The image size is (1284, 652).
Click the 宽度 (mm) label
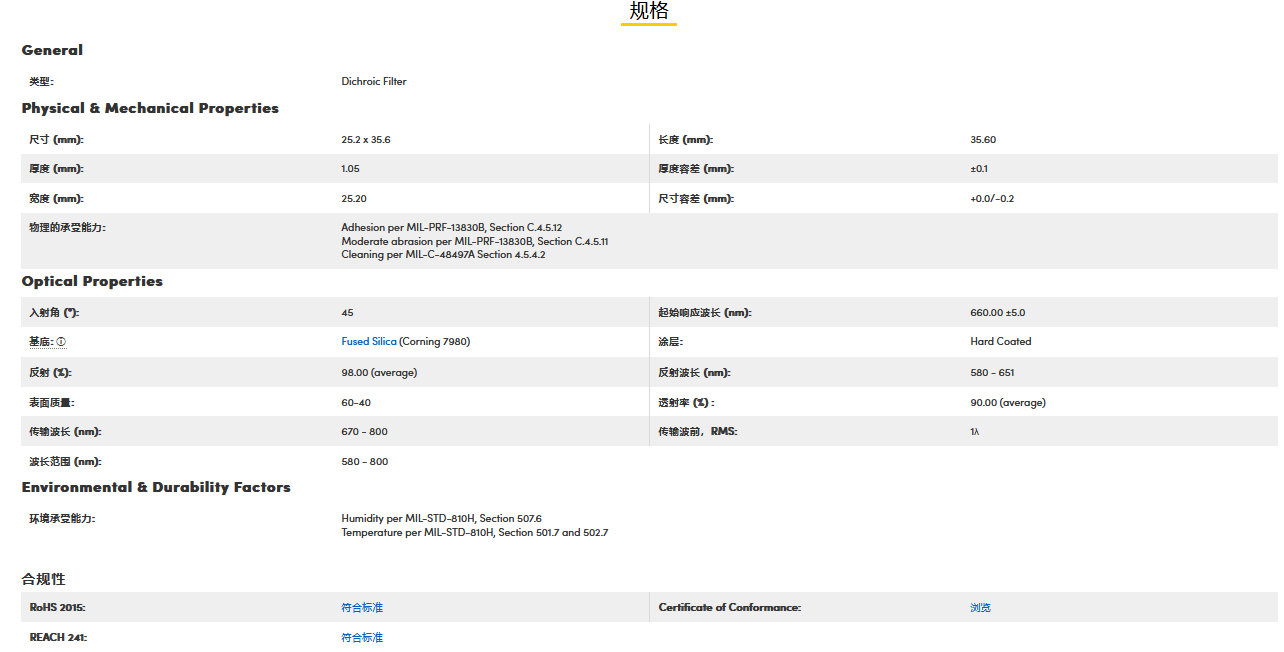click(x=56, y=199)
